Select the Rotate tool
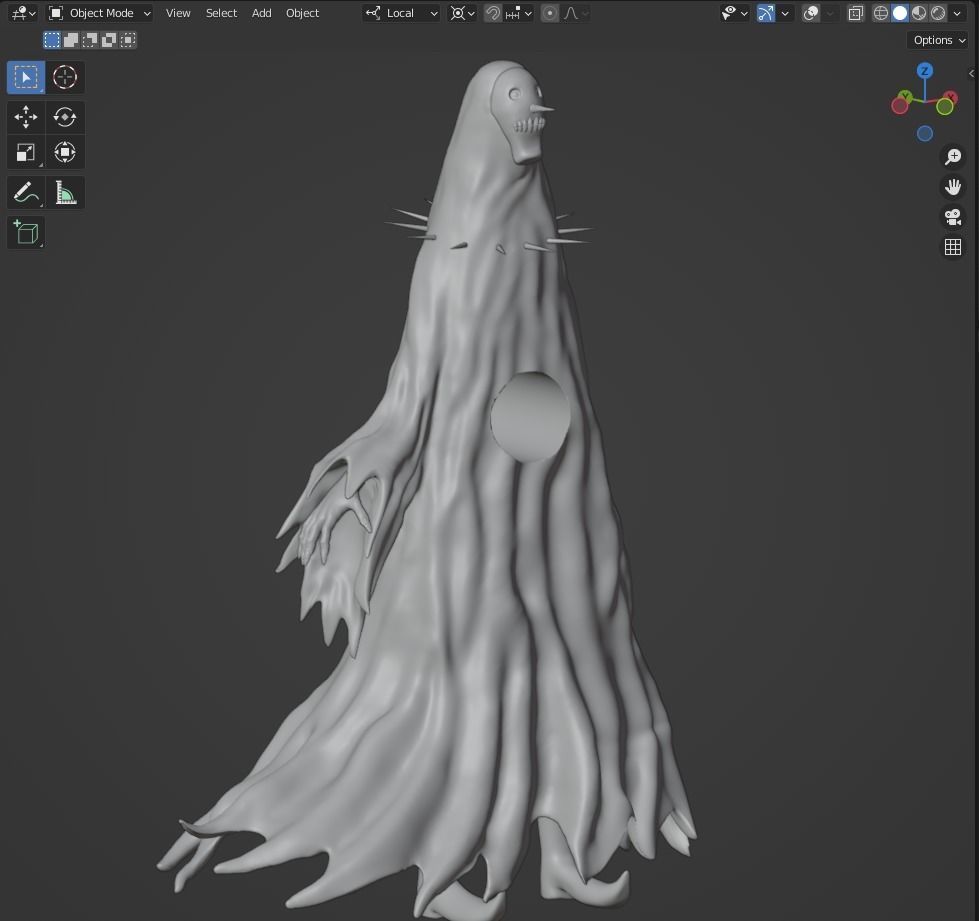The image size is (979, 921). pos(65,117)
